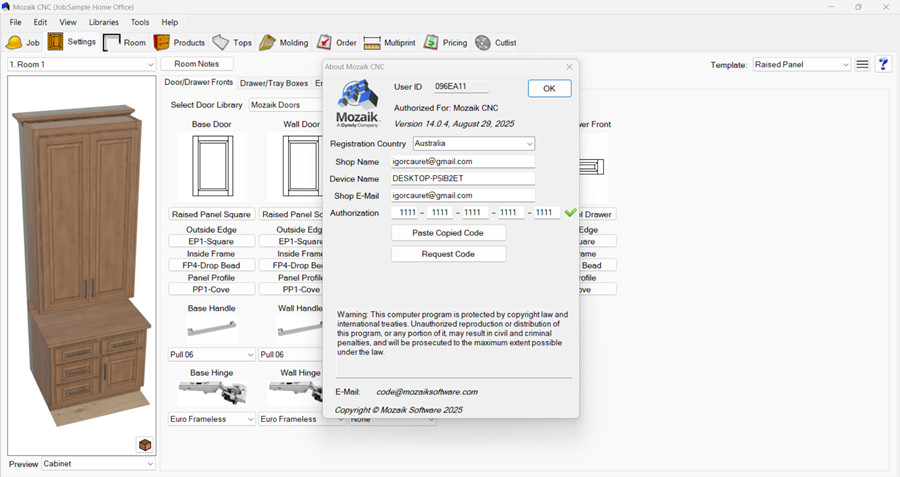Screen dimensions: 900x477
Task: Click the base door Raised Panel Square button
Action: pos(211,214)
